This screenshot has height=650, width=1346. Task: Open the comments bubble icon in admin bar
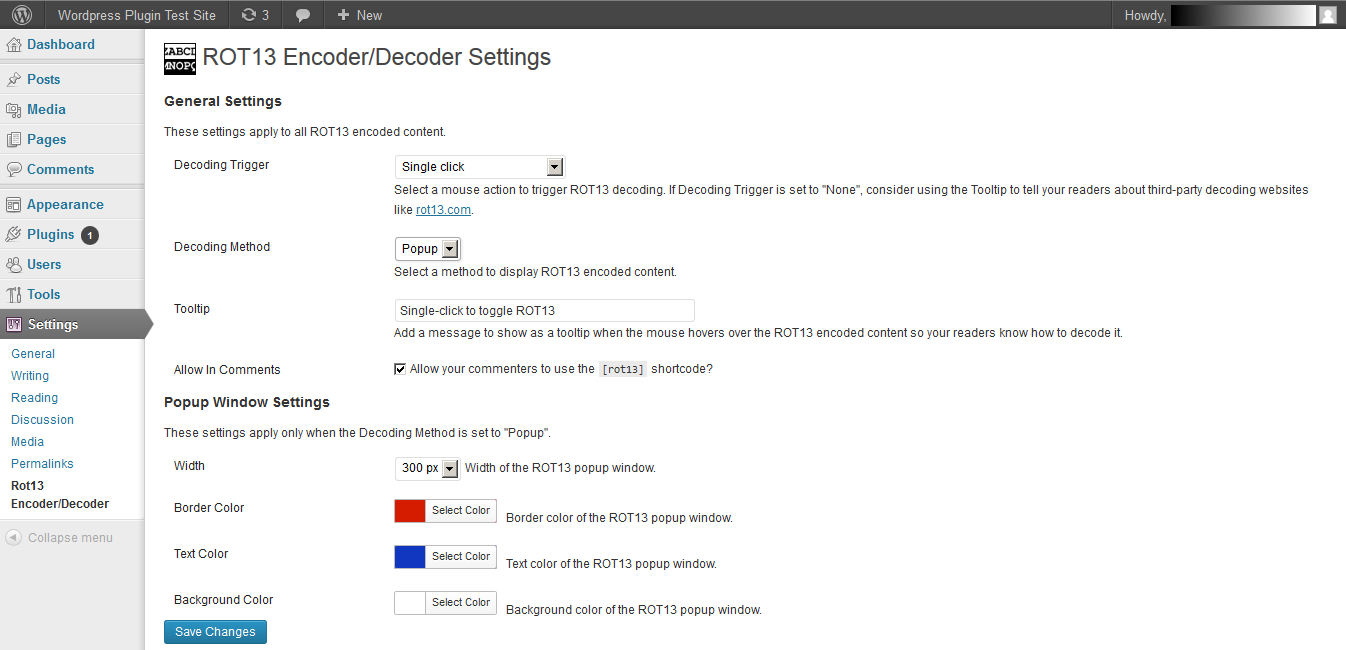[x=303, y=15]
